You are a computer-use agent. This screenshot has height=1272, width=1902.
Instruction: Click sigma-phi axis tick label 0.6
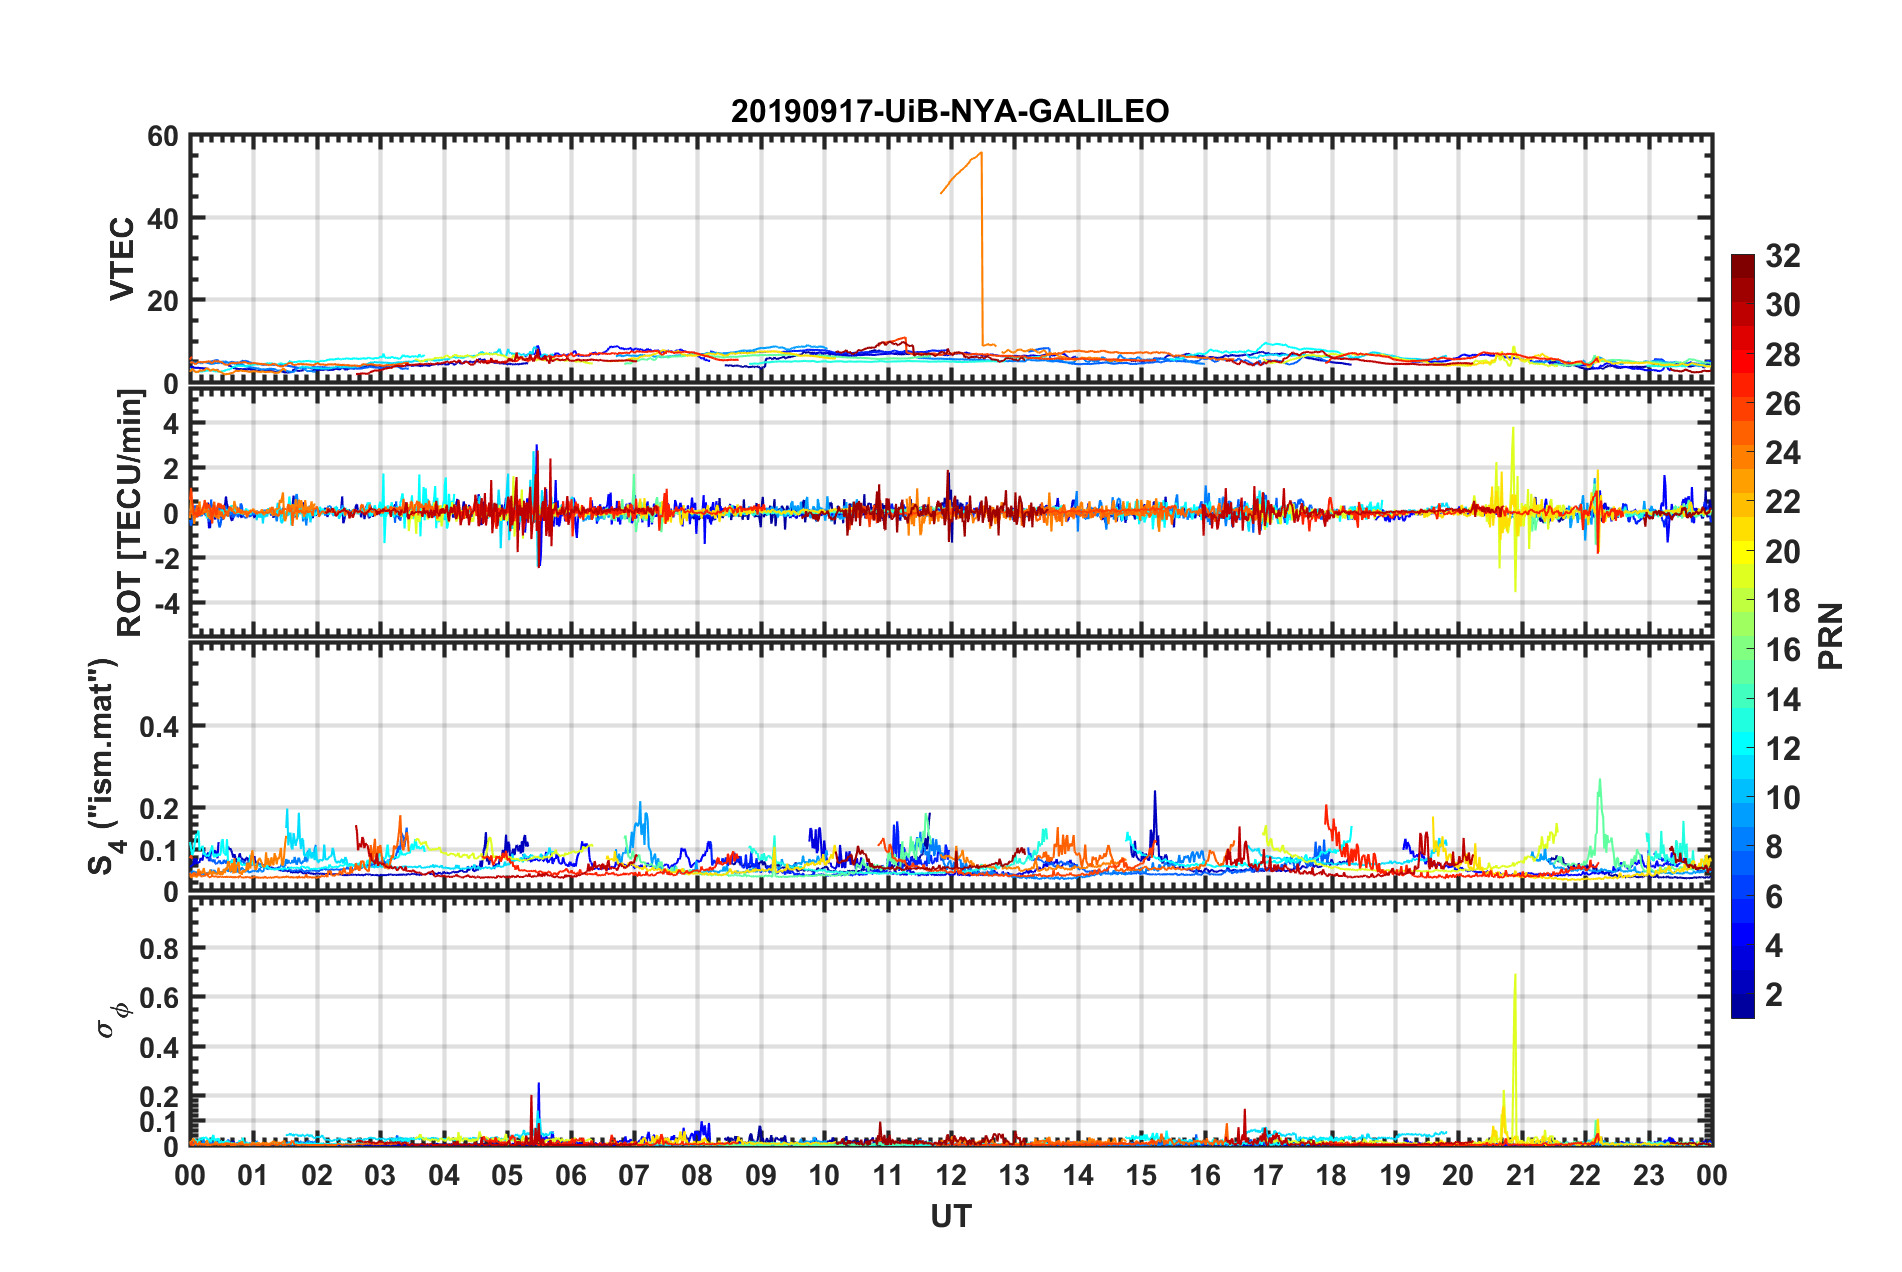click(x=160, y=998)
